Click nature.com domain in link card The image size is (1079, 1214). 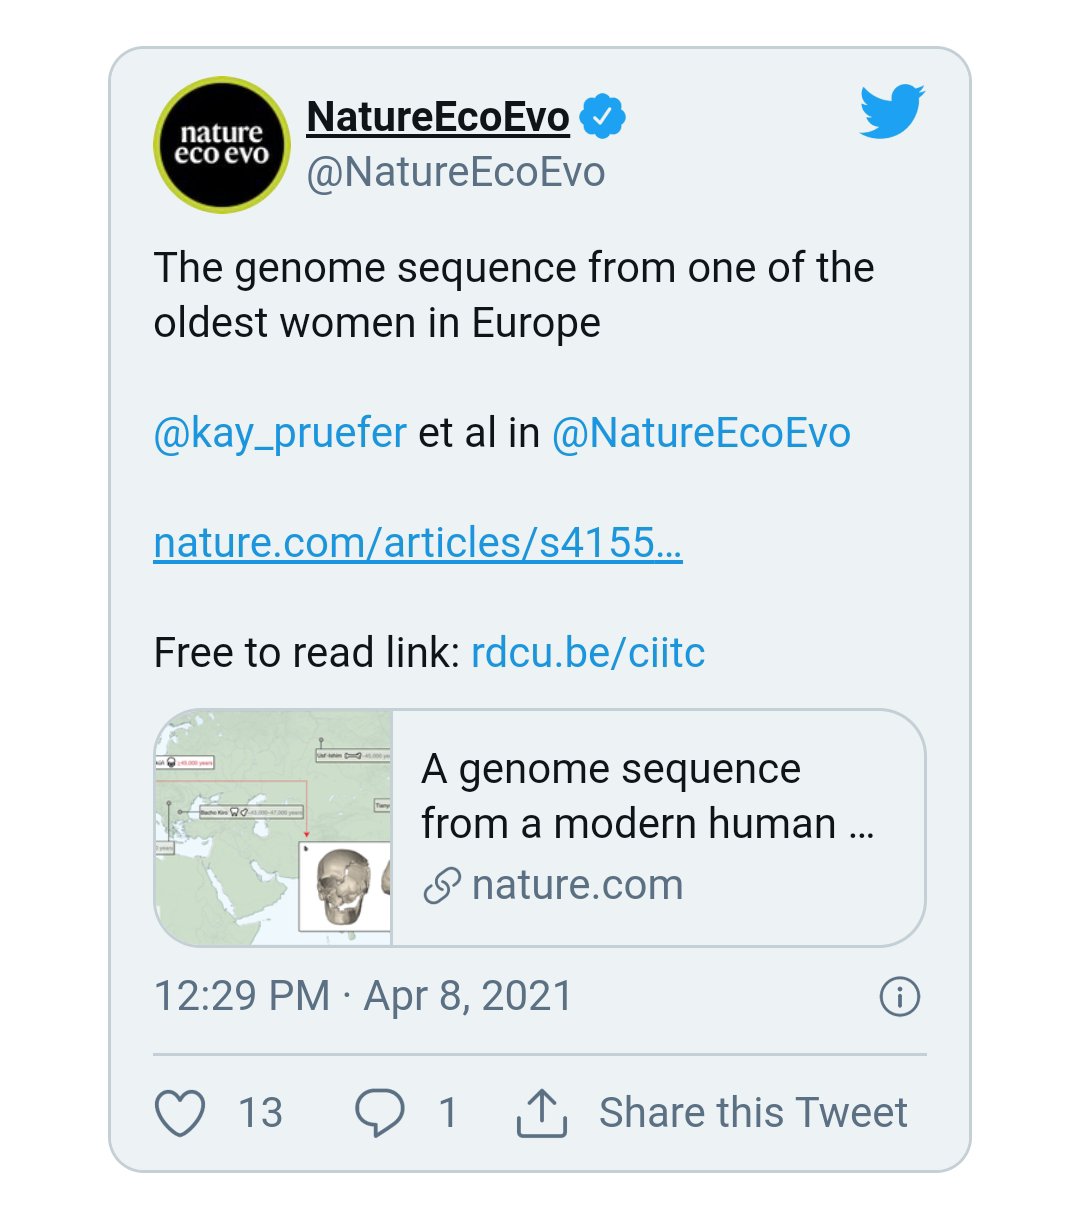coord(577,886)
